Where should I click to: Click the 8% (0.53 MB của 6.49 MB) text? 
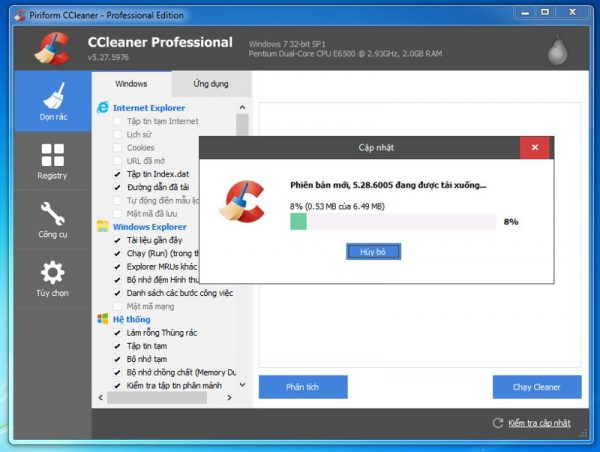(x=337, y=207)
